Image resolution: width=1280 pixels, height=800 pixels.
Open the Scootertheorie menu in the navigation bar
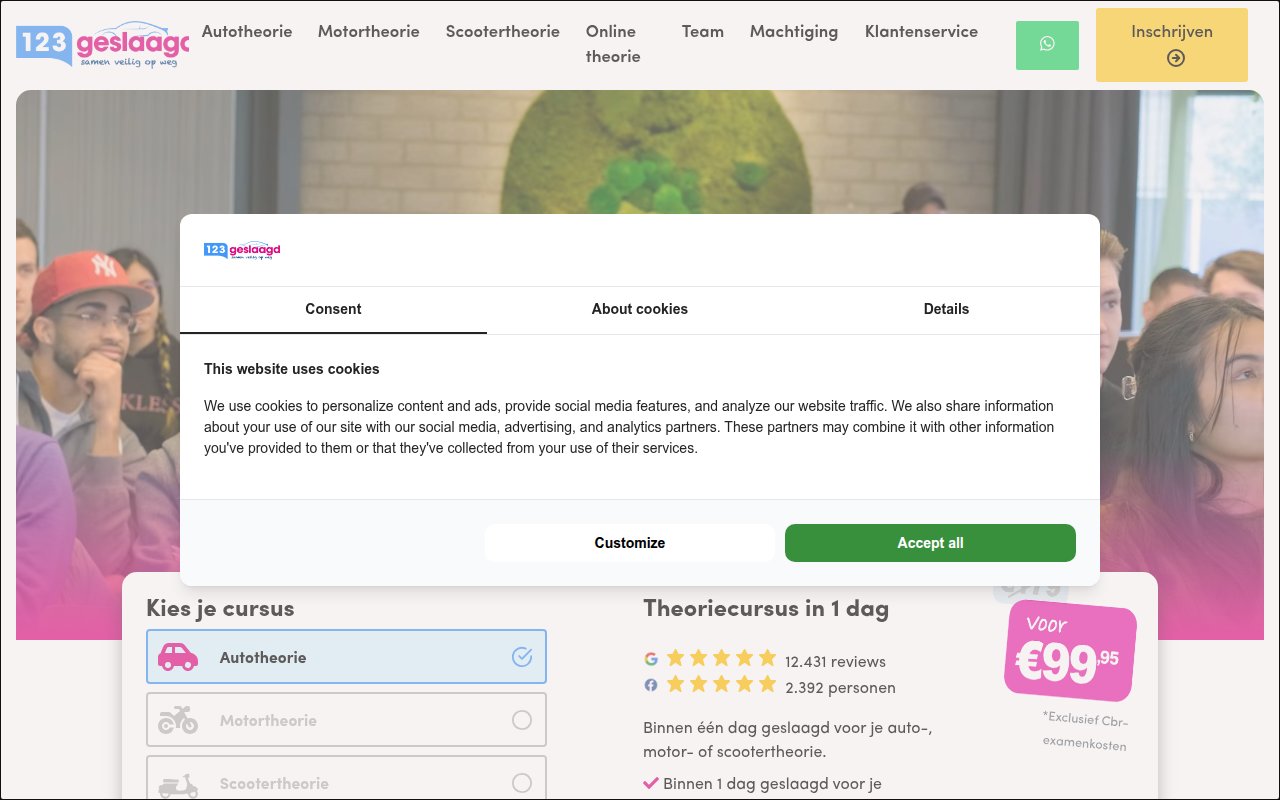[x=503, y=31]
